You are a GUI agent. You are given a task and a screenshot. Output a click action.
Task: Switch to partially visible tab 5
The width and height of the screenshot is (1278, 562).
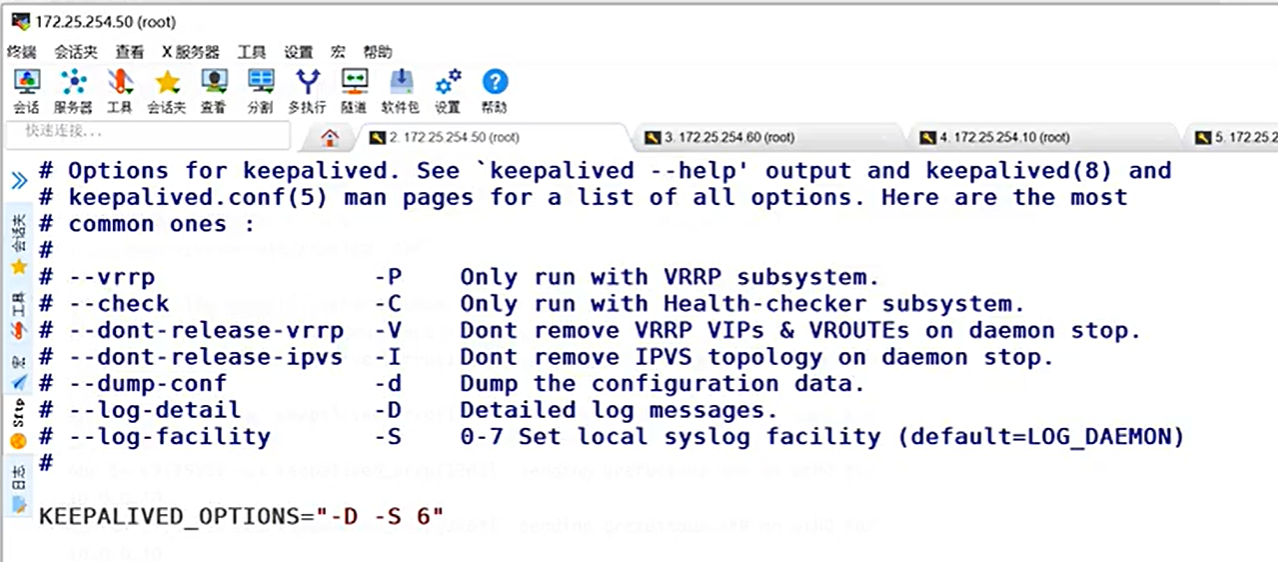(x=1236, y=138)
